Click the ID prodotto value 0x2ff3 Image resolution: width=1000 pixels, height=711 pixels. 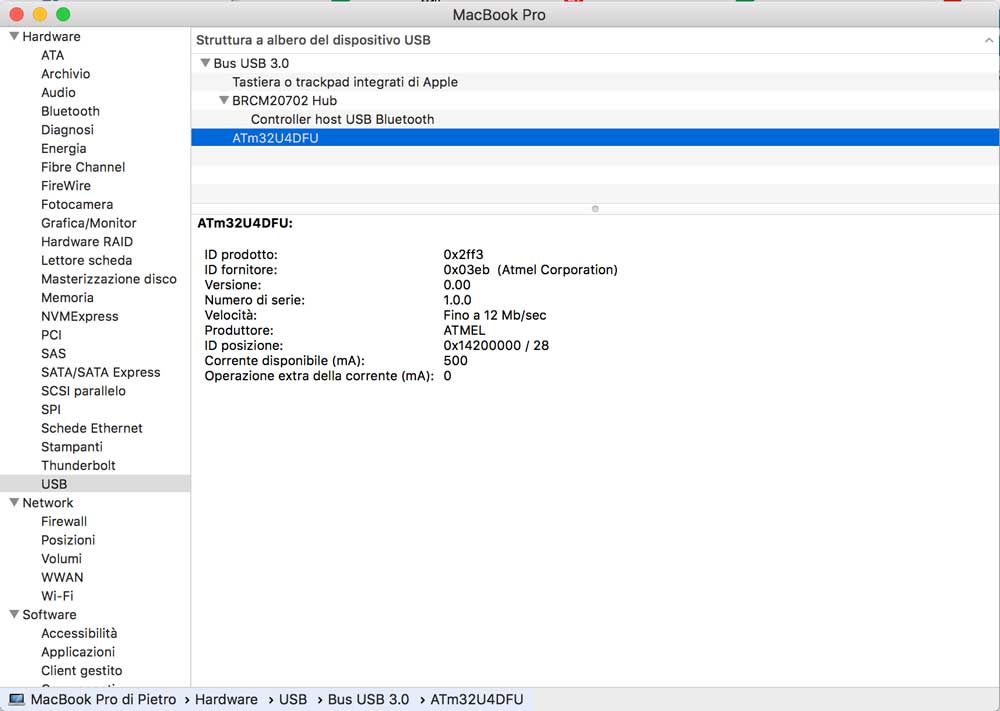click(x=463, y=254)
